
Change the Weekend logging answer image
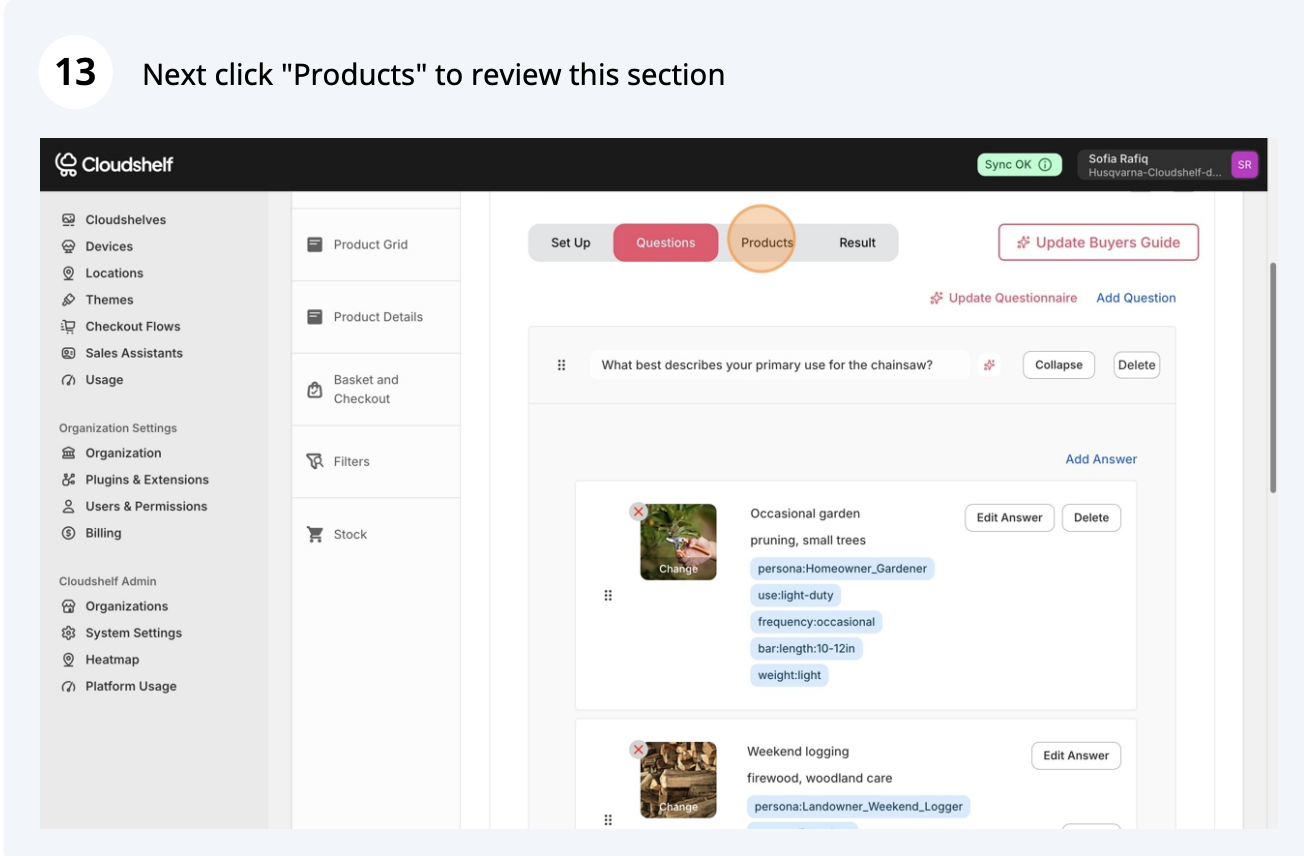pyautogui.click(x=678, y=806)
